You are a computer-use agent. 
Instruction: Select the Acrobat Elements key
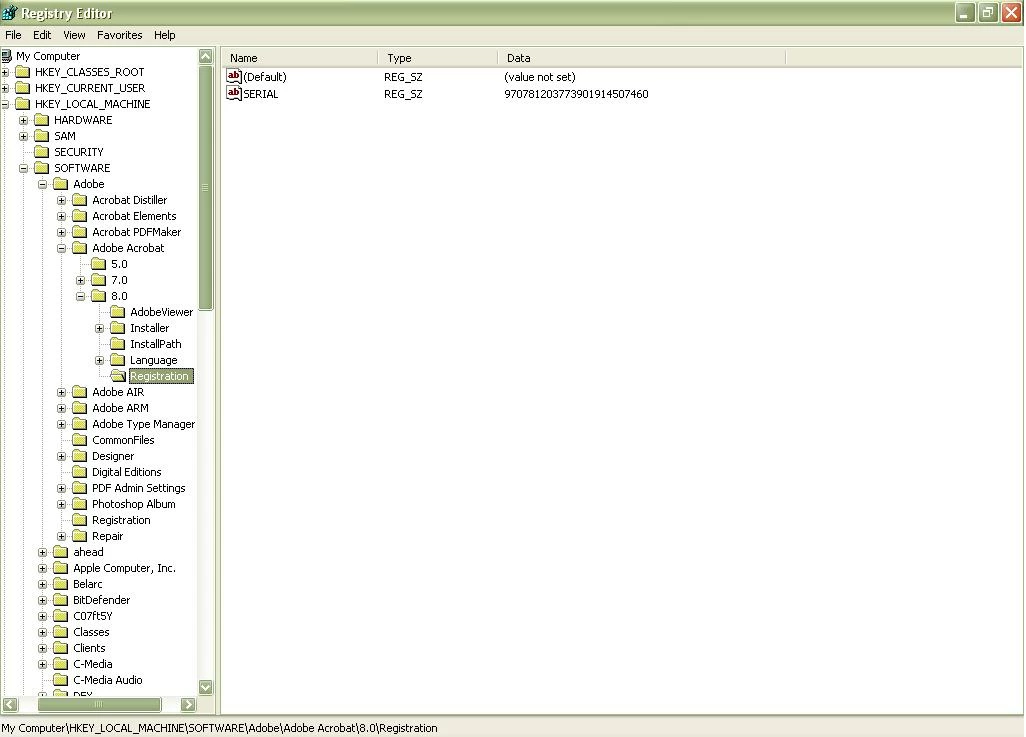(134, 216)
